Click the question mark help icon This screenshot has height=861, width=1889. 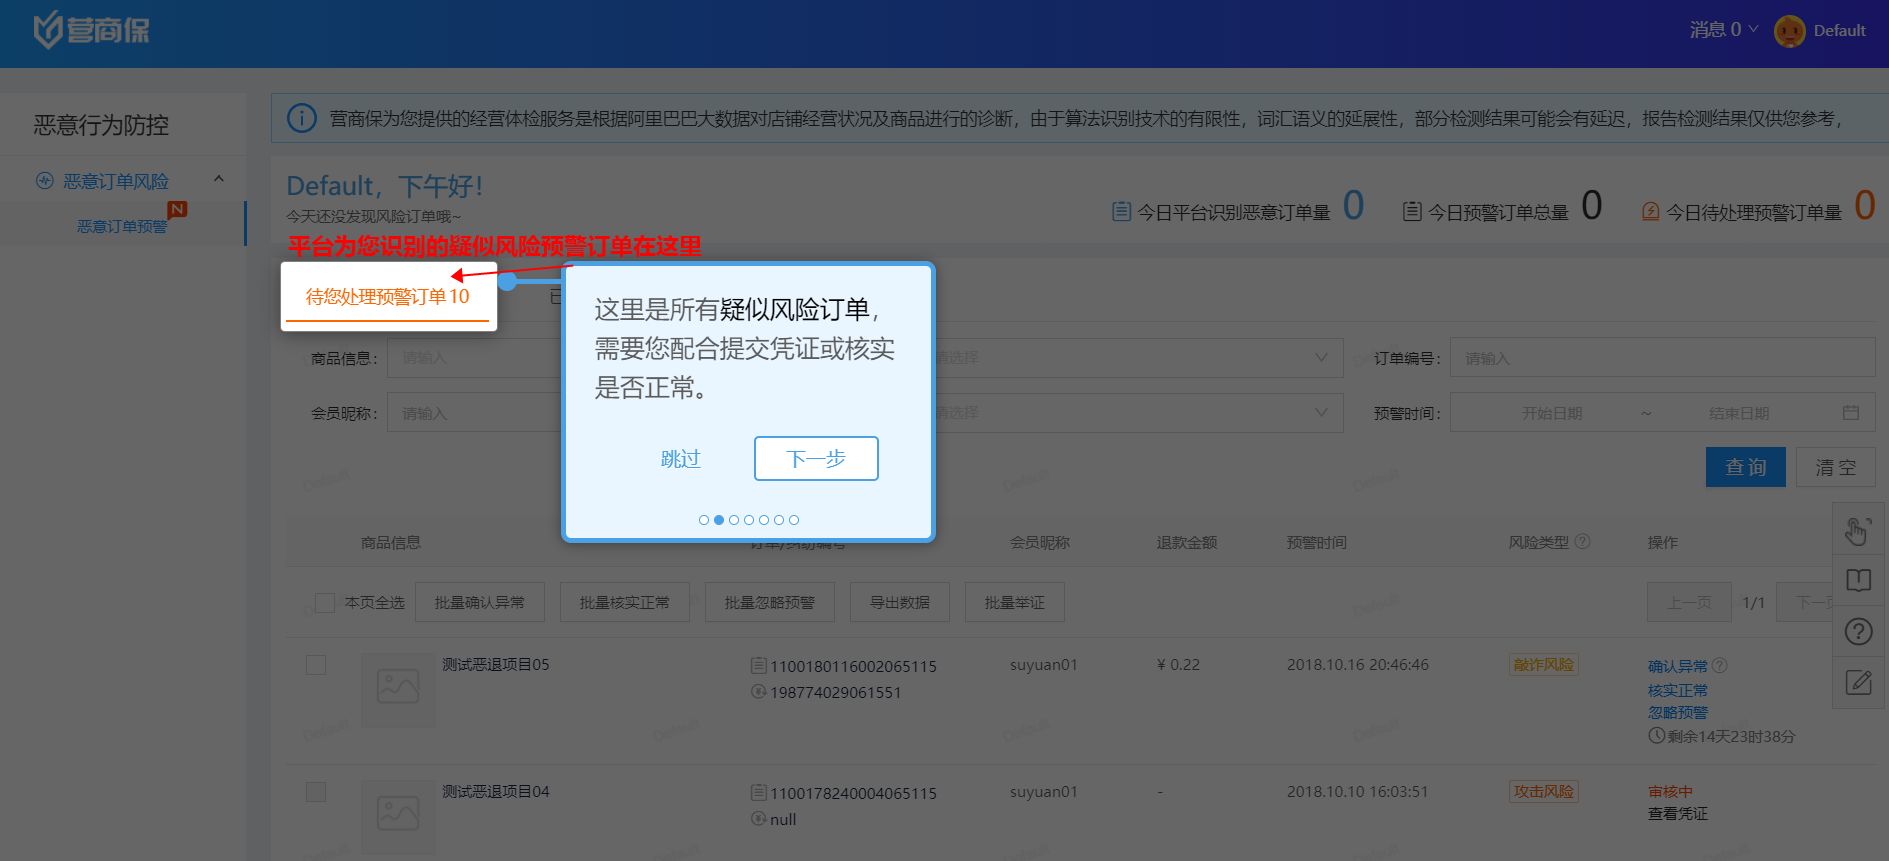click(x=1858, y=632)
